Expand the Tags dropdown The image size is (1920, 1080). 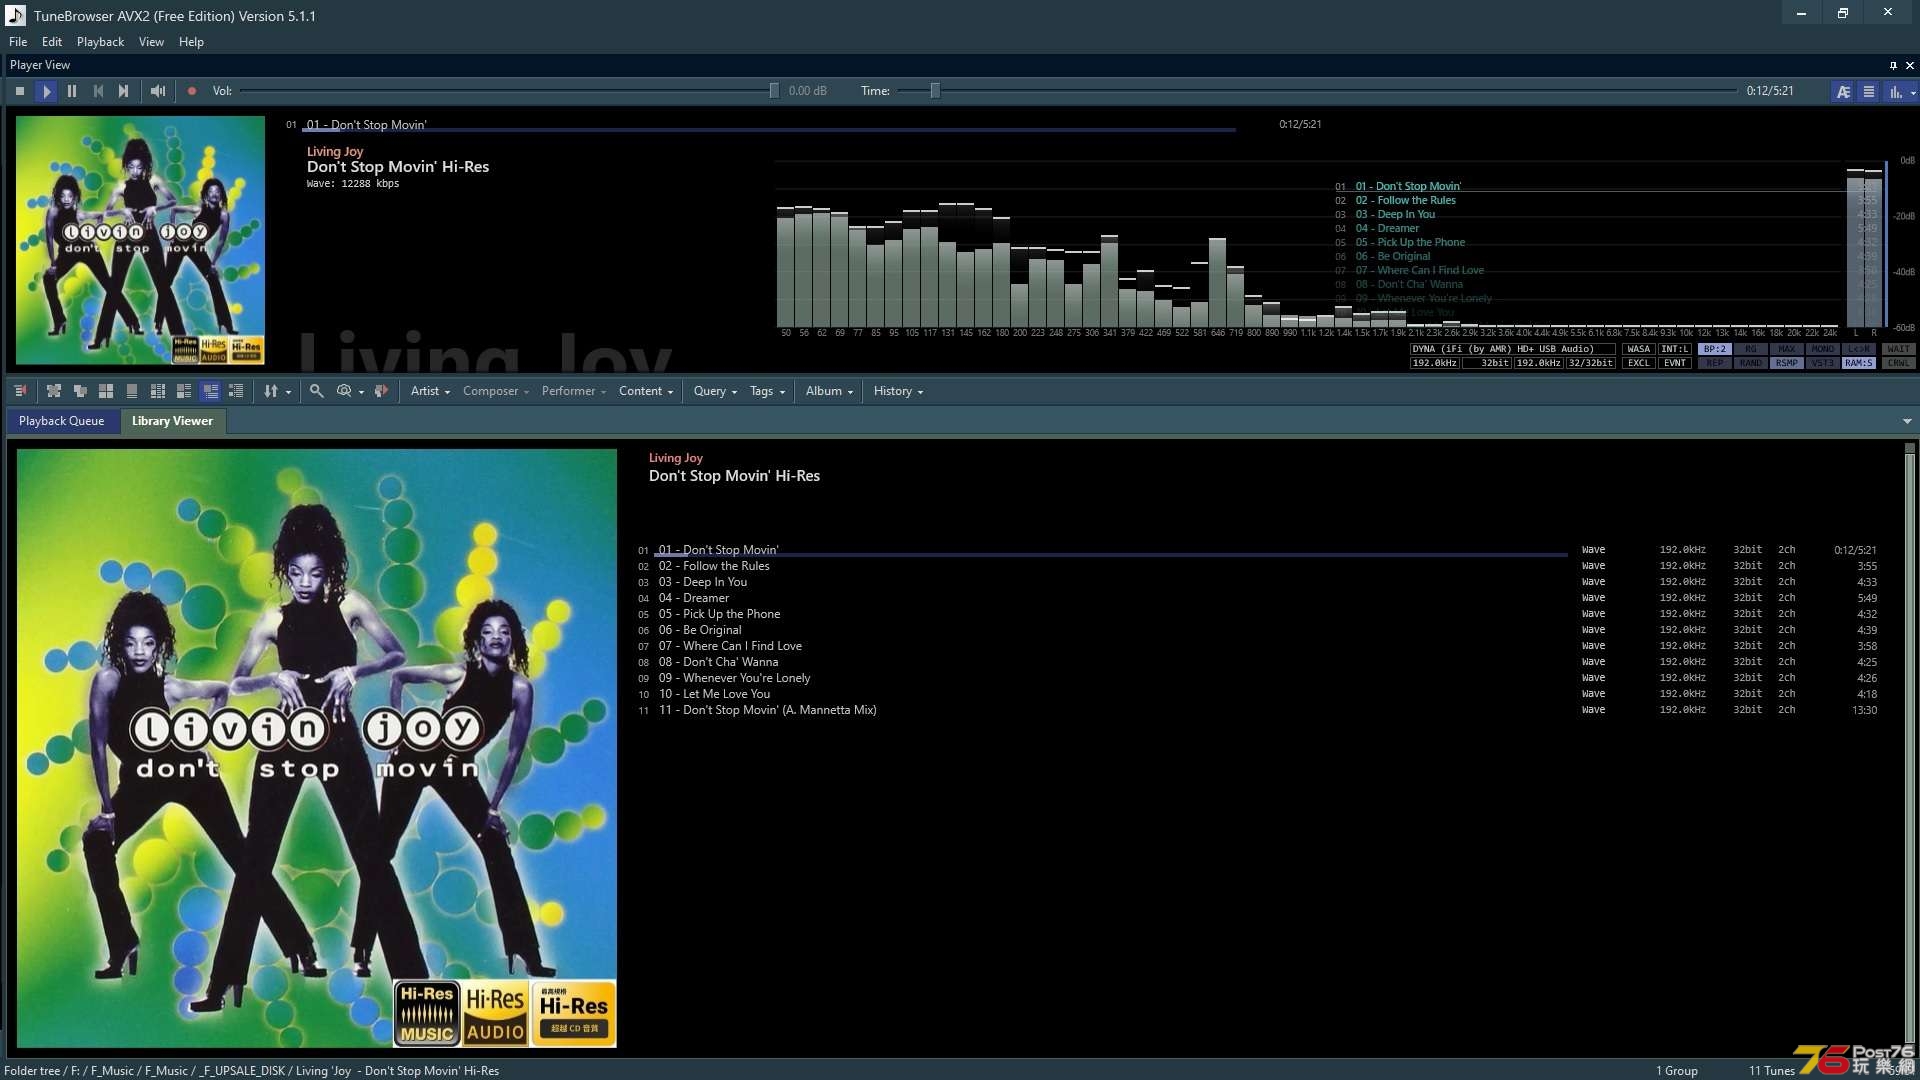pos(767,391)
